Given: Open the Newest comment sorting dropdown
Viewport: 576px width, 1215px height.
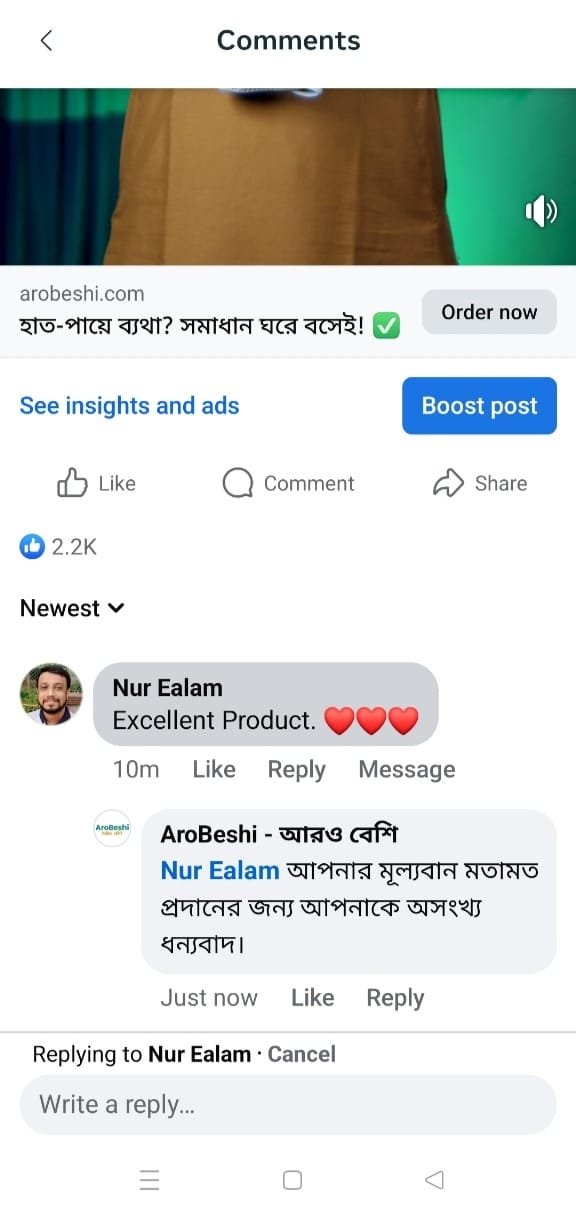Looking at the screenshot, I should click(60, 607).
